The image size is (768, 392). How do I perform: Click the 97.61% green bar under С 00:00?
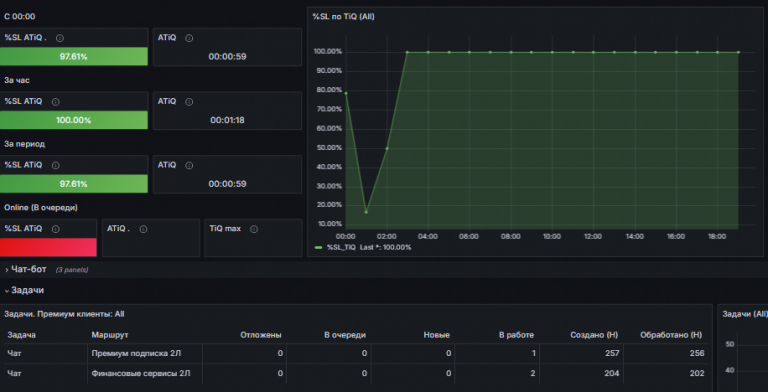click(x=73, y=56)
